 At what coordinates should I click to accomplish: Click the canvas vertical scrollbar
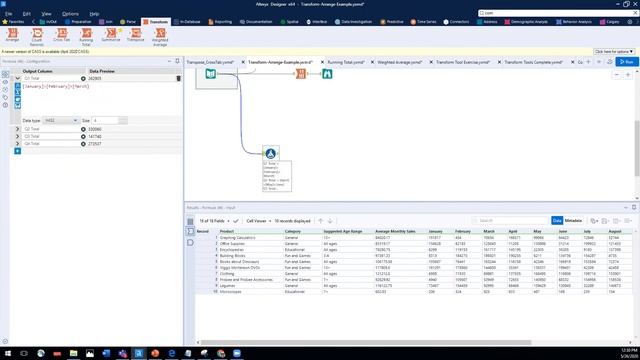coord(637,149)
